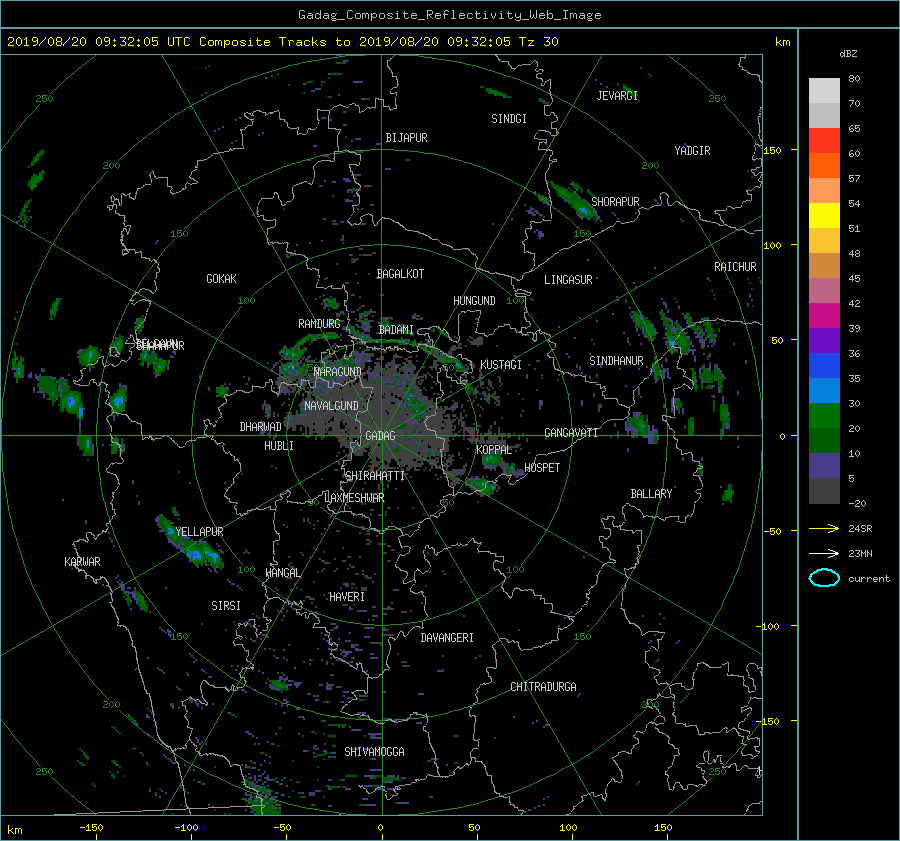Click the grey 80 dBZ legend swatch
Screen dimensions: 900x841
point(824,90)
